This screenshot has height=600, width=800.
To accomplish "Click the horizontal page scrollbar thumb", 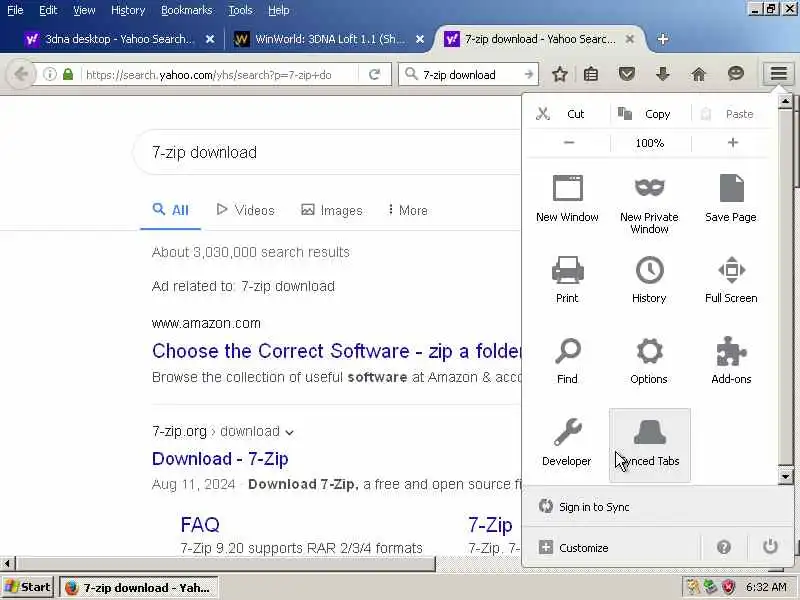I will point(225,563).
